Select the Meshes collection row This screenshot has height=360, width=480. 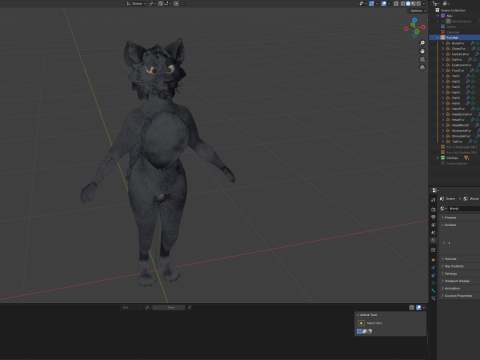point(454,158)
